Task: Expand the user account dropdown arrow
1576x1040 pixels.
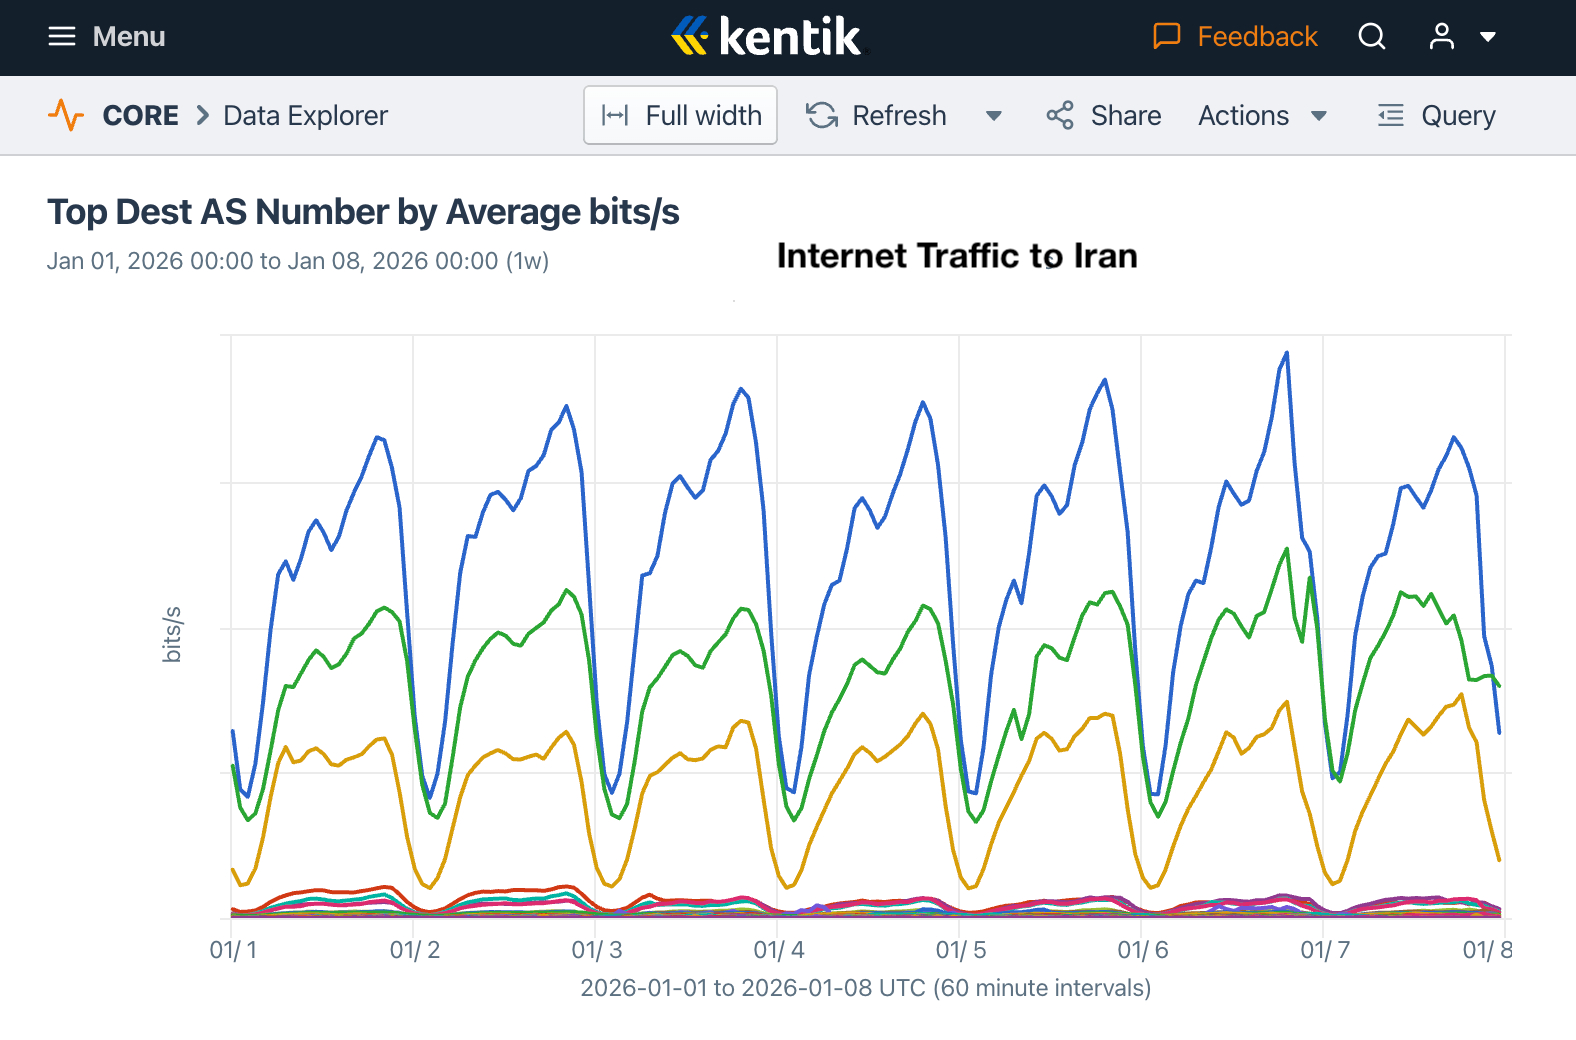Action: [1488, 37]
